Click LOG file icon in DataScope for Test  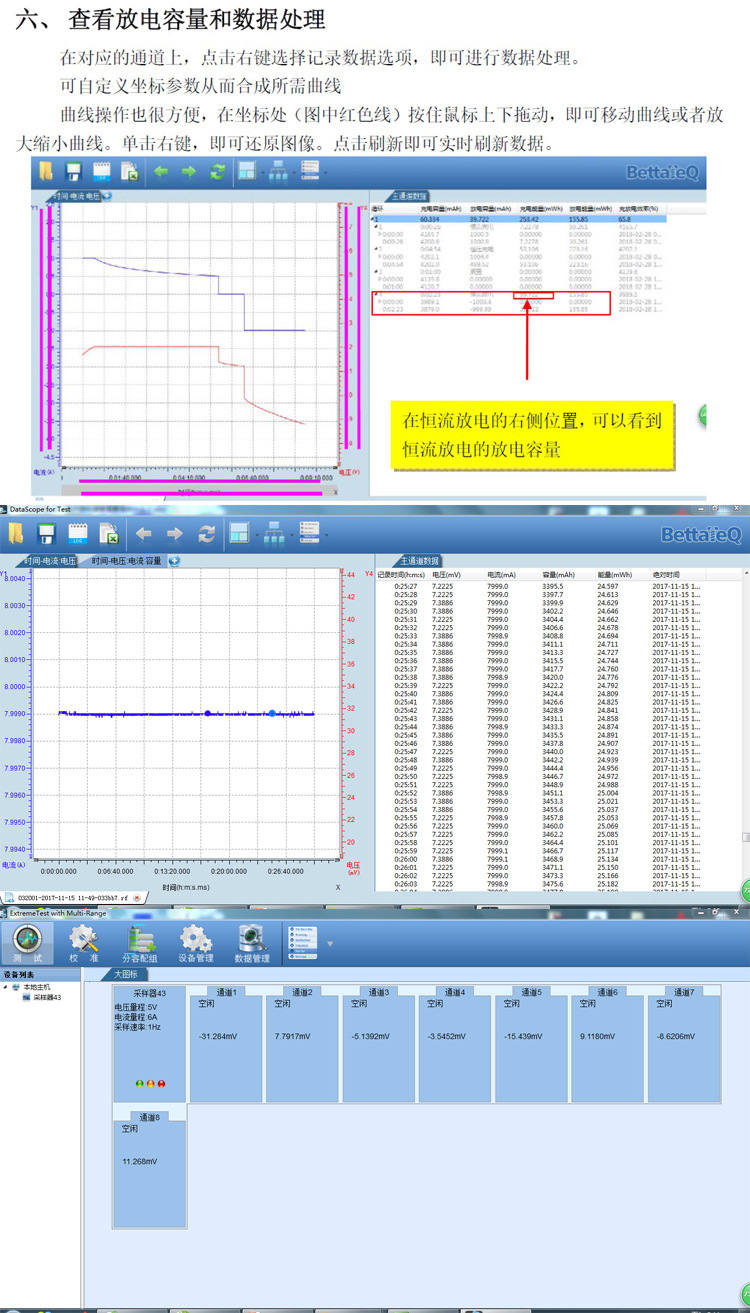point(77,533)
